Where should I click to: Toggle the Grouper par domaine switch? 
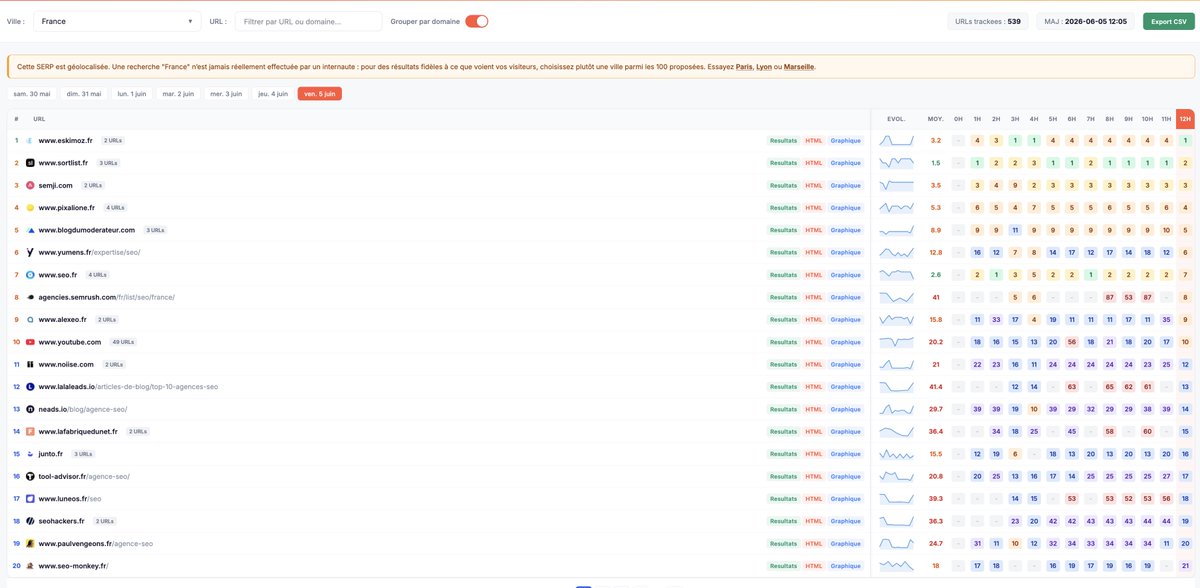pos(477,21)
